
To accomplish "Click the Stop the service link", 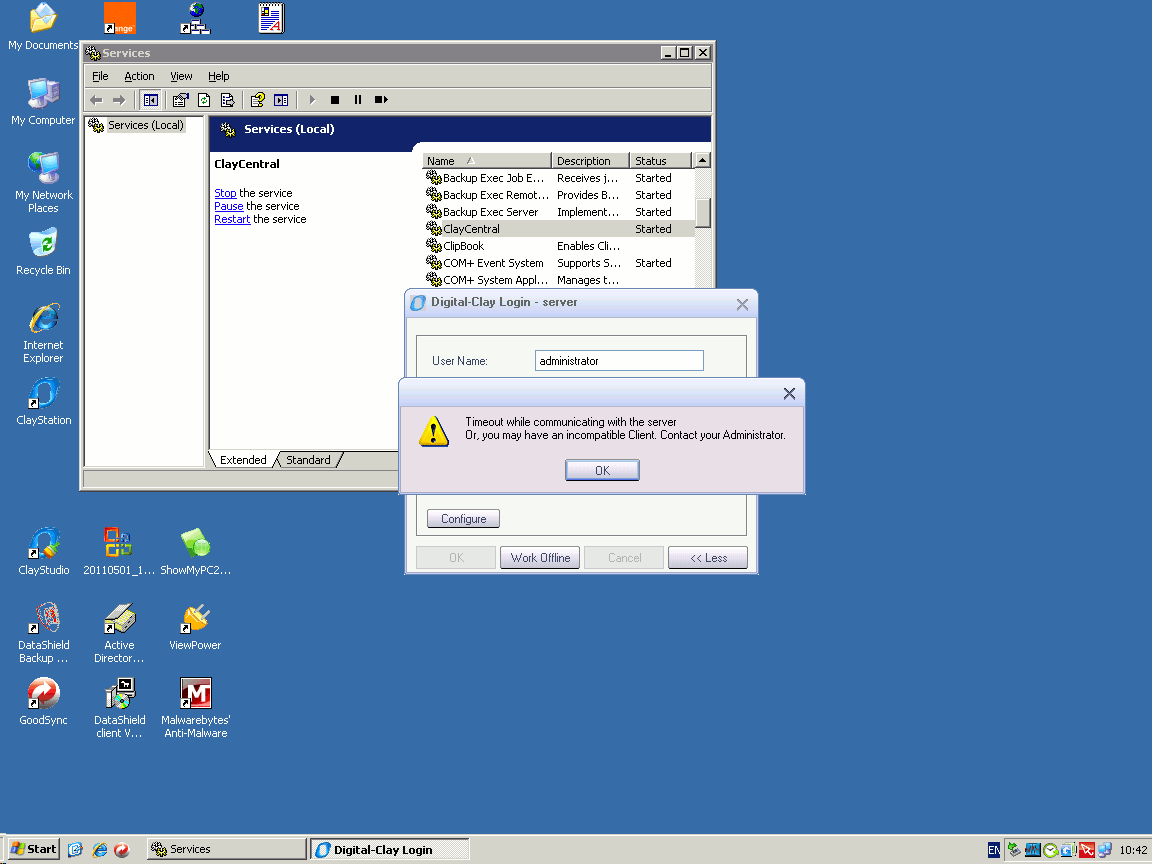I will pyautogui.click(x=225, y=193).
